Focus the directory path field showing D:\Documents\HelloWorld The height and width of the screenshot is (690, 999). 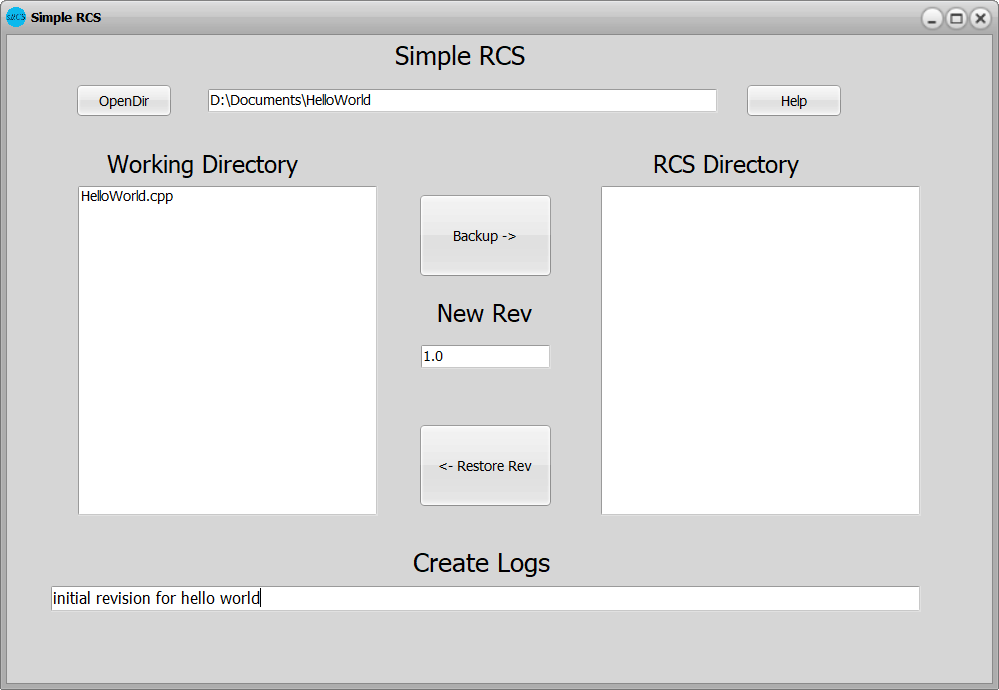[x=462, y=100]
